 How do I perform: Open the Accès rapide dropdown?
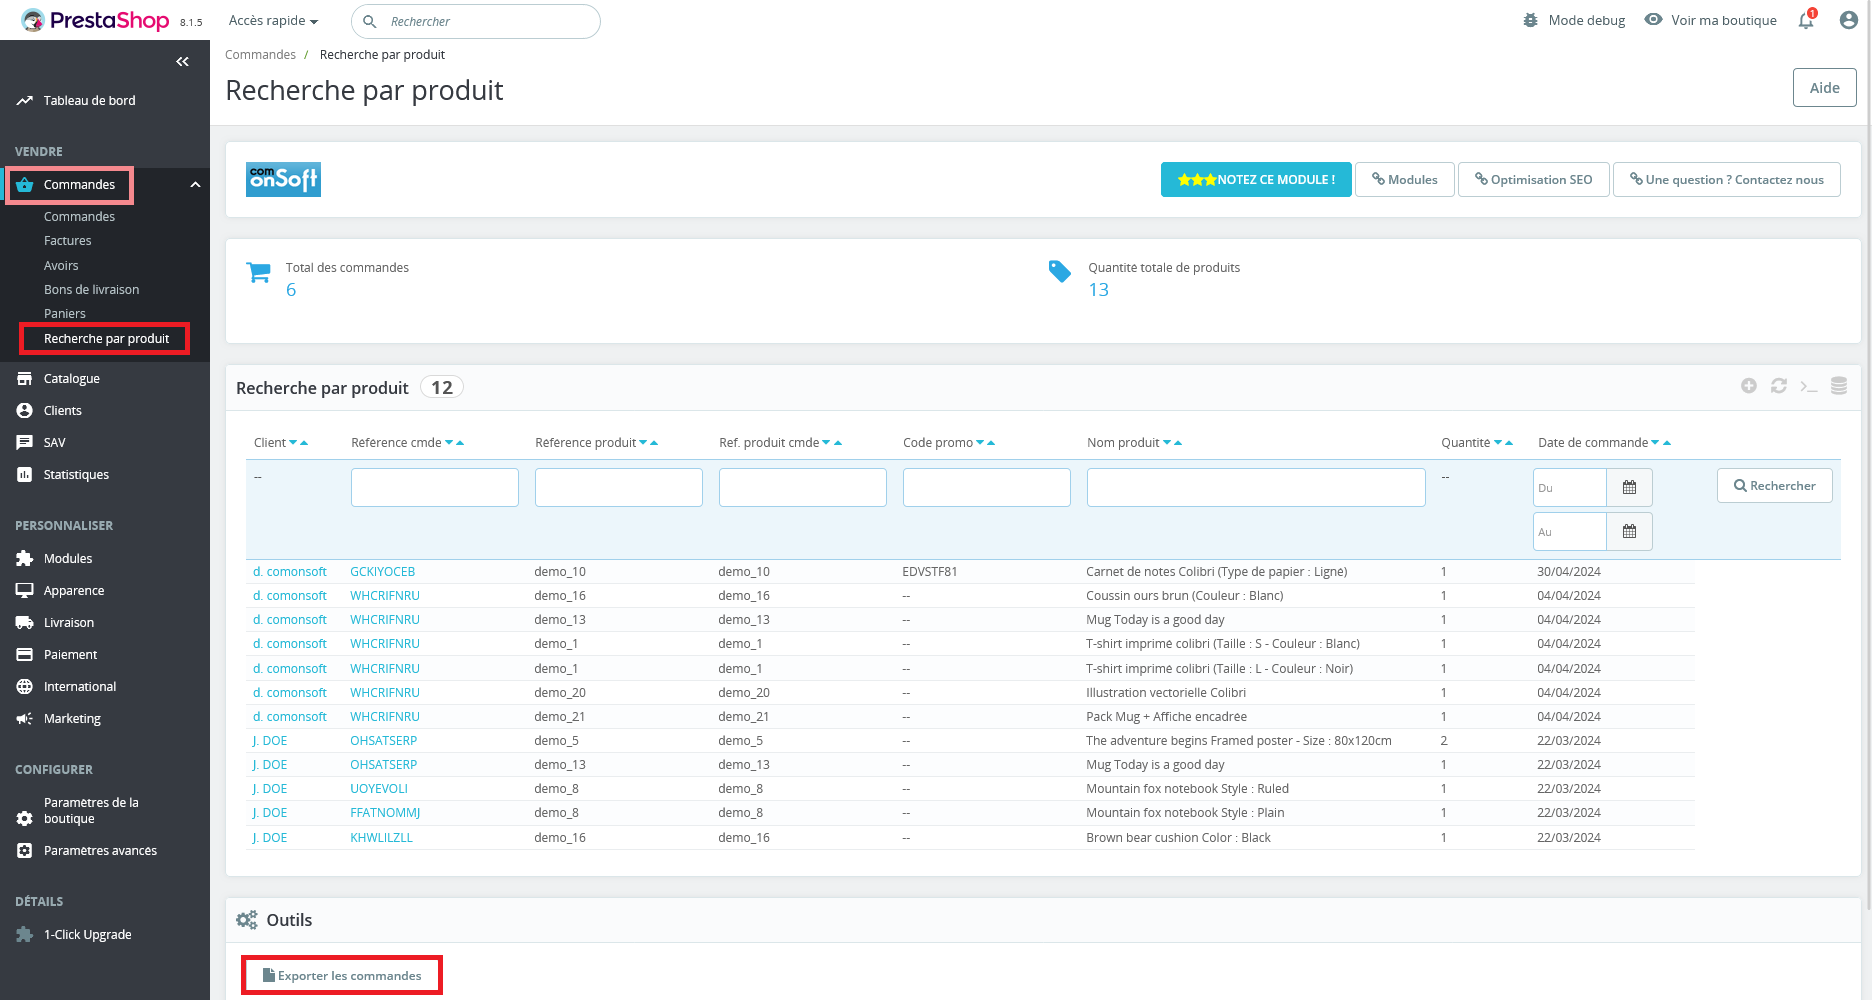coord(272,20)
